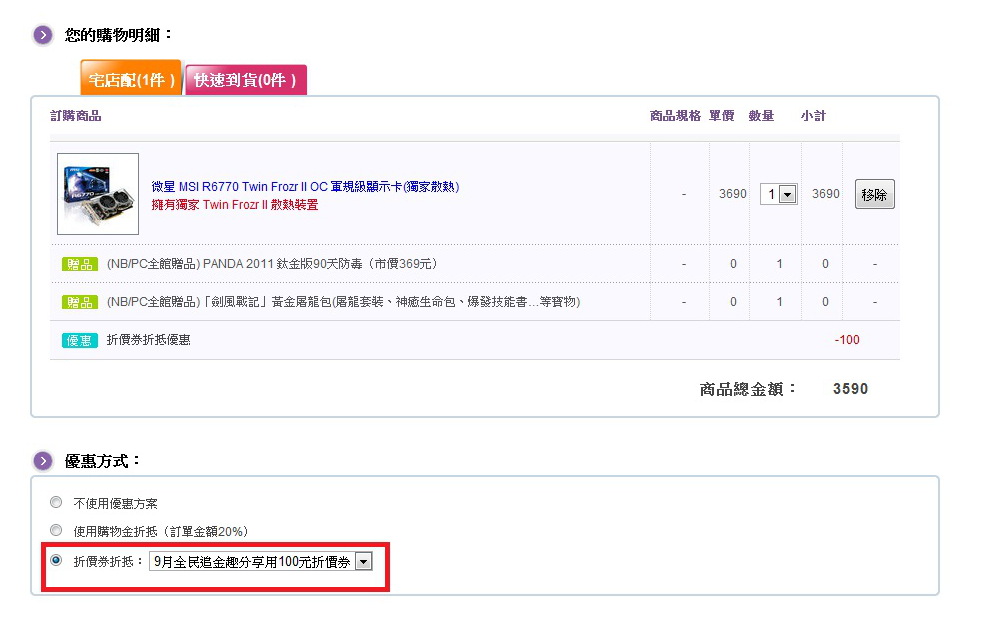The width and height of the screenshot is (989, 623).
Task: Open the MSI R6770 graphics card thumbnail
Action: point(98,194)
